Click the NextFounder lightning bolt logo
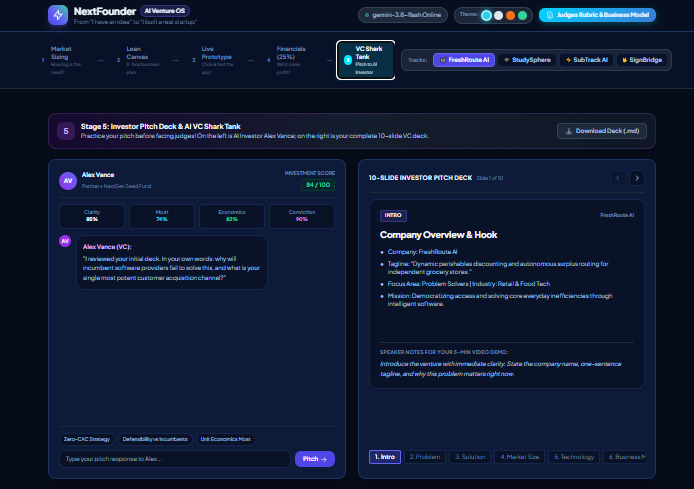Viewport: 694px width, 489px height. [x=58, y=15]
